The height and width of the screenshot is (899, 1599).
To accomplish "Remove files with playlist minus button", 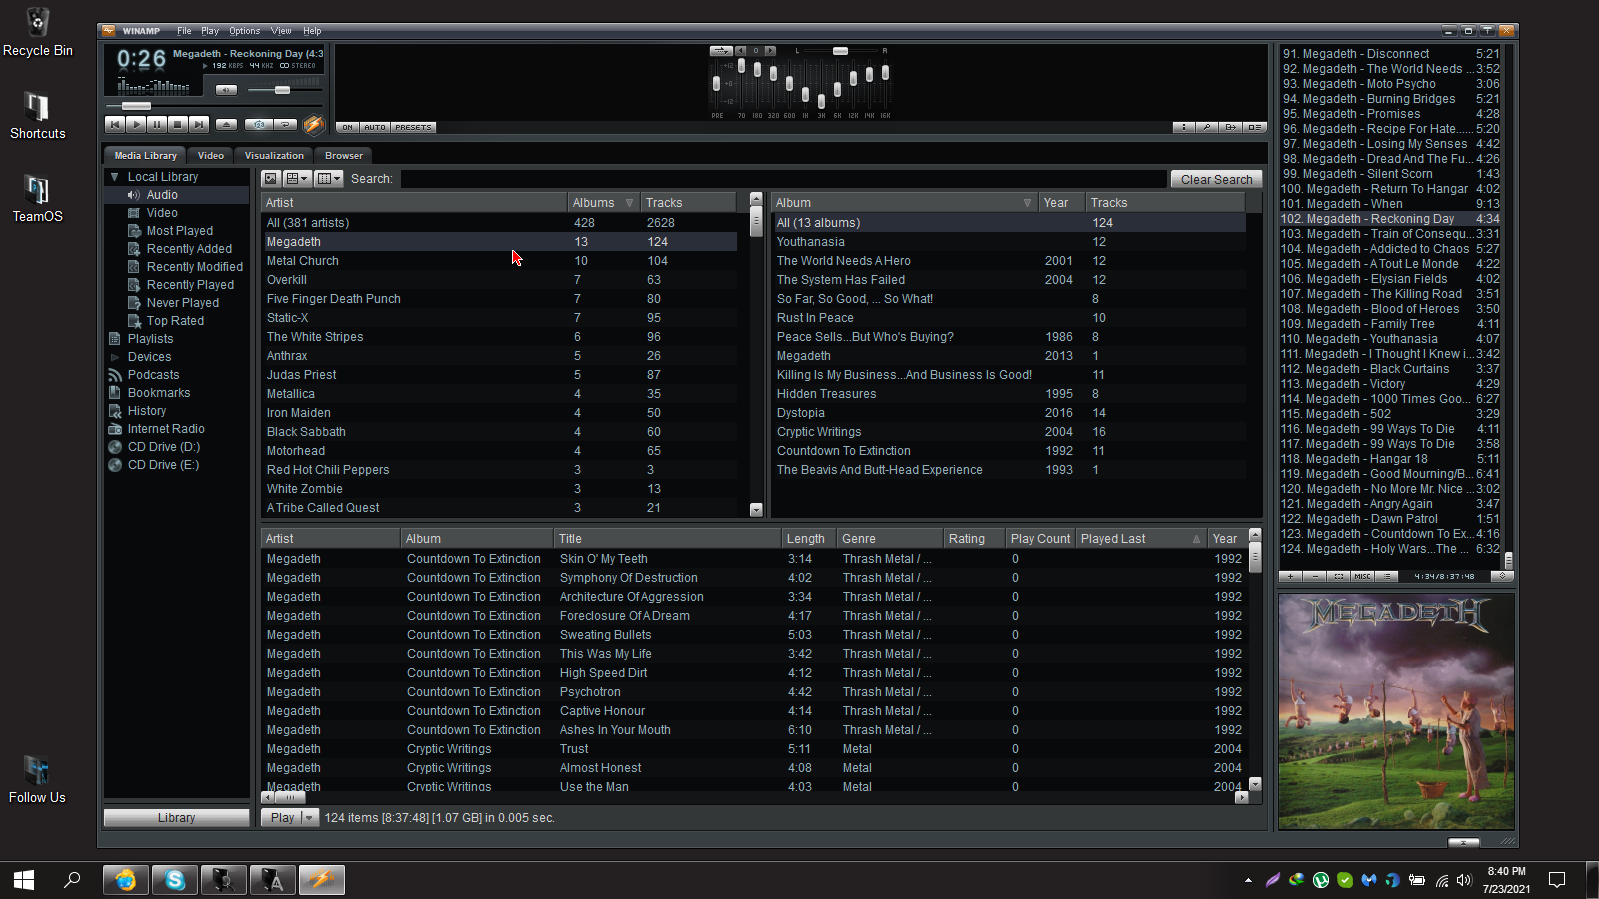I will [x=1315, y=576].
